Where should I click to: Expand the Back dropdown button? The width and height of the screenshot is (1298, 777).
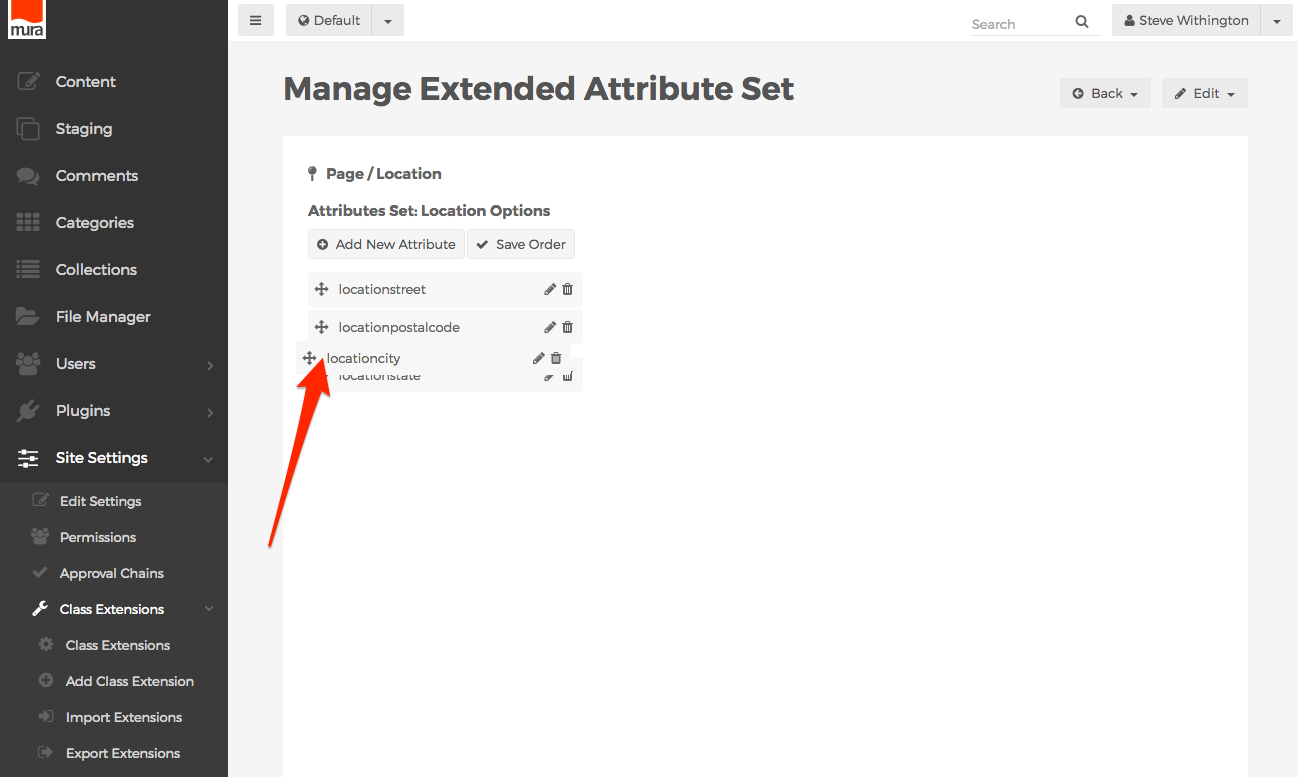click(x=1105, y=93)
